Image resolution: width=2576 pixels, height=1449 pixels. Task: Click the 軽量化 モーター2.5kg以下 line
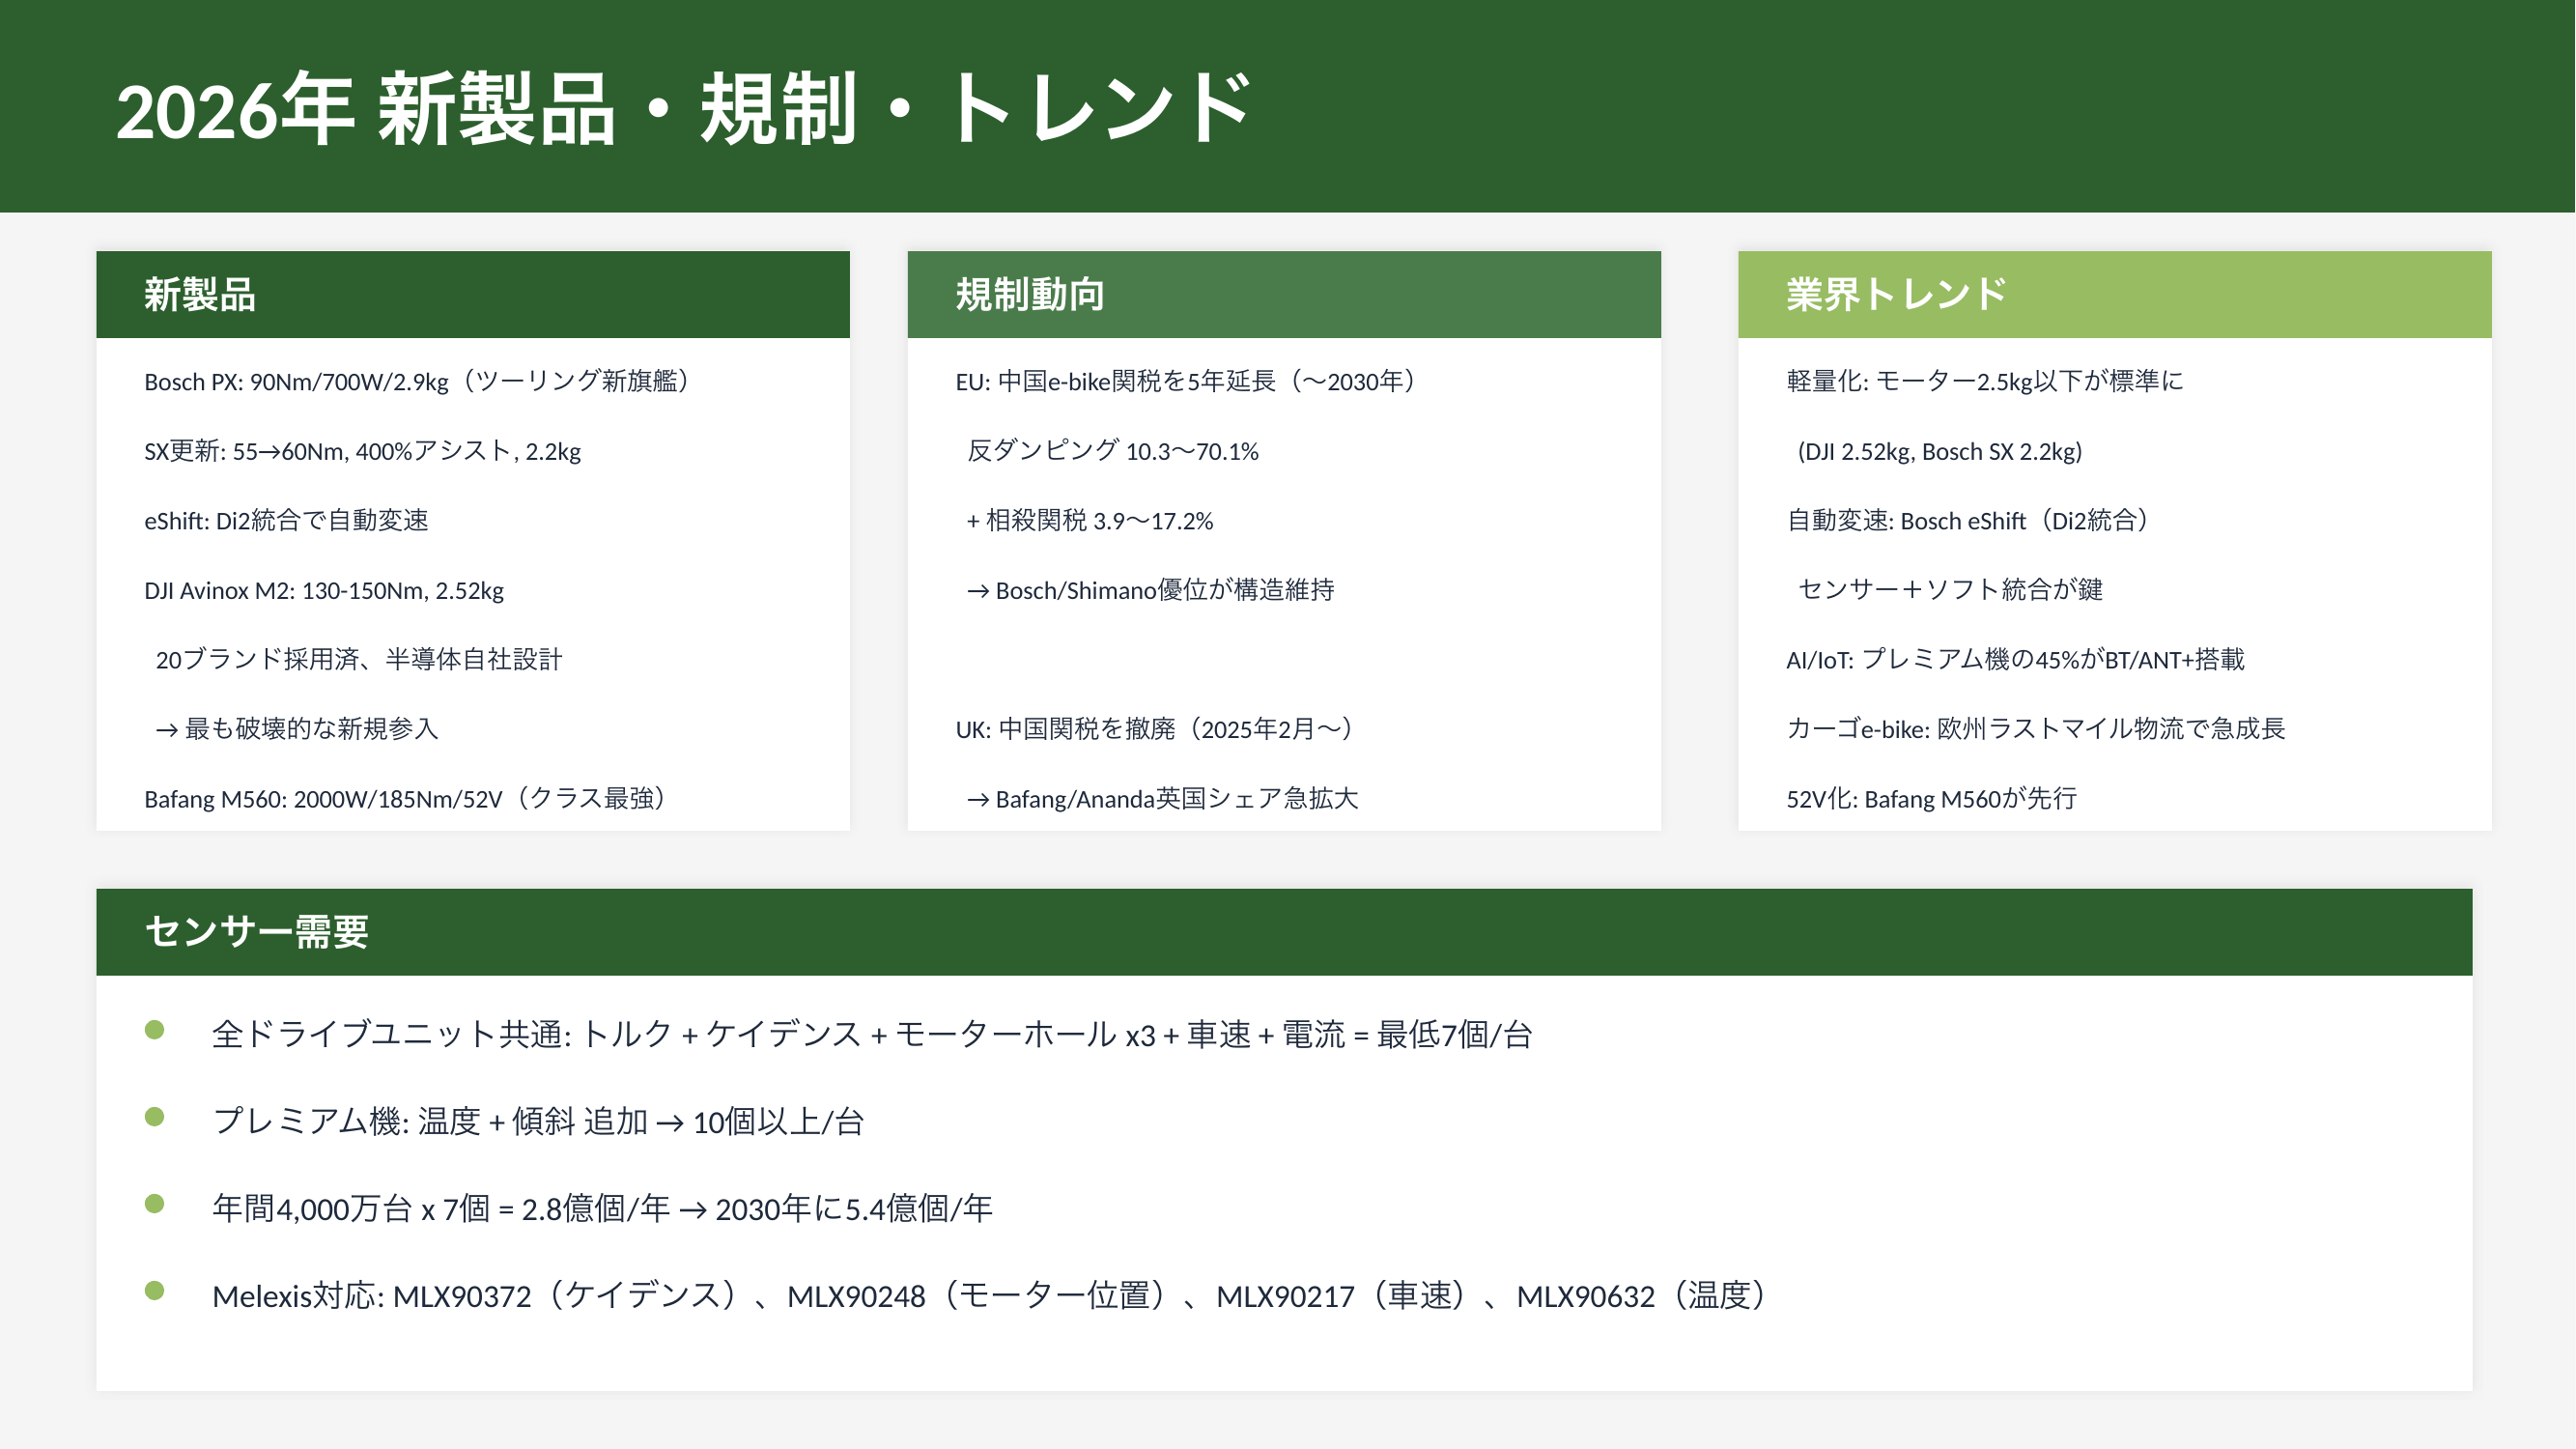click(x=1984, y=381)
